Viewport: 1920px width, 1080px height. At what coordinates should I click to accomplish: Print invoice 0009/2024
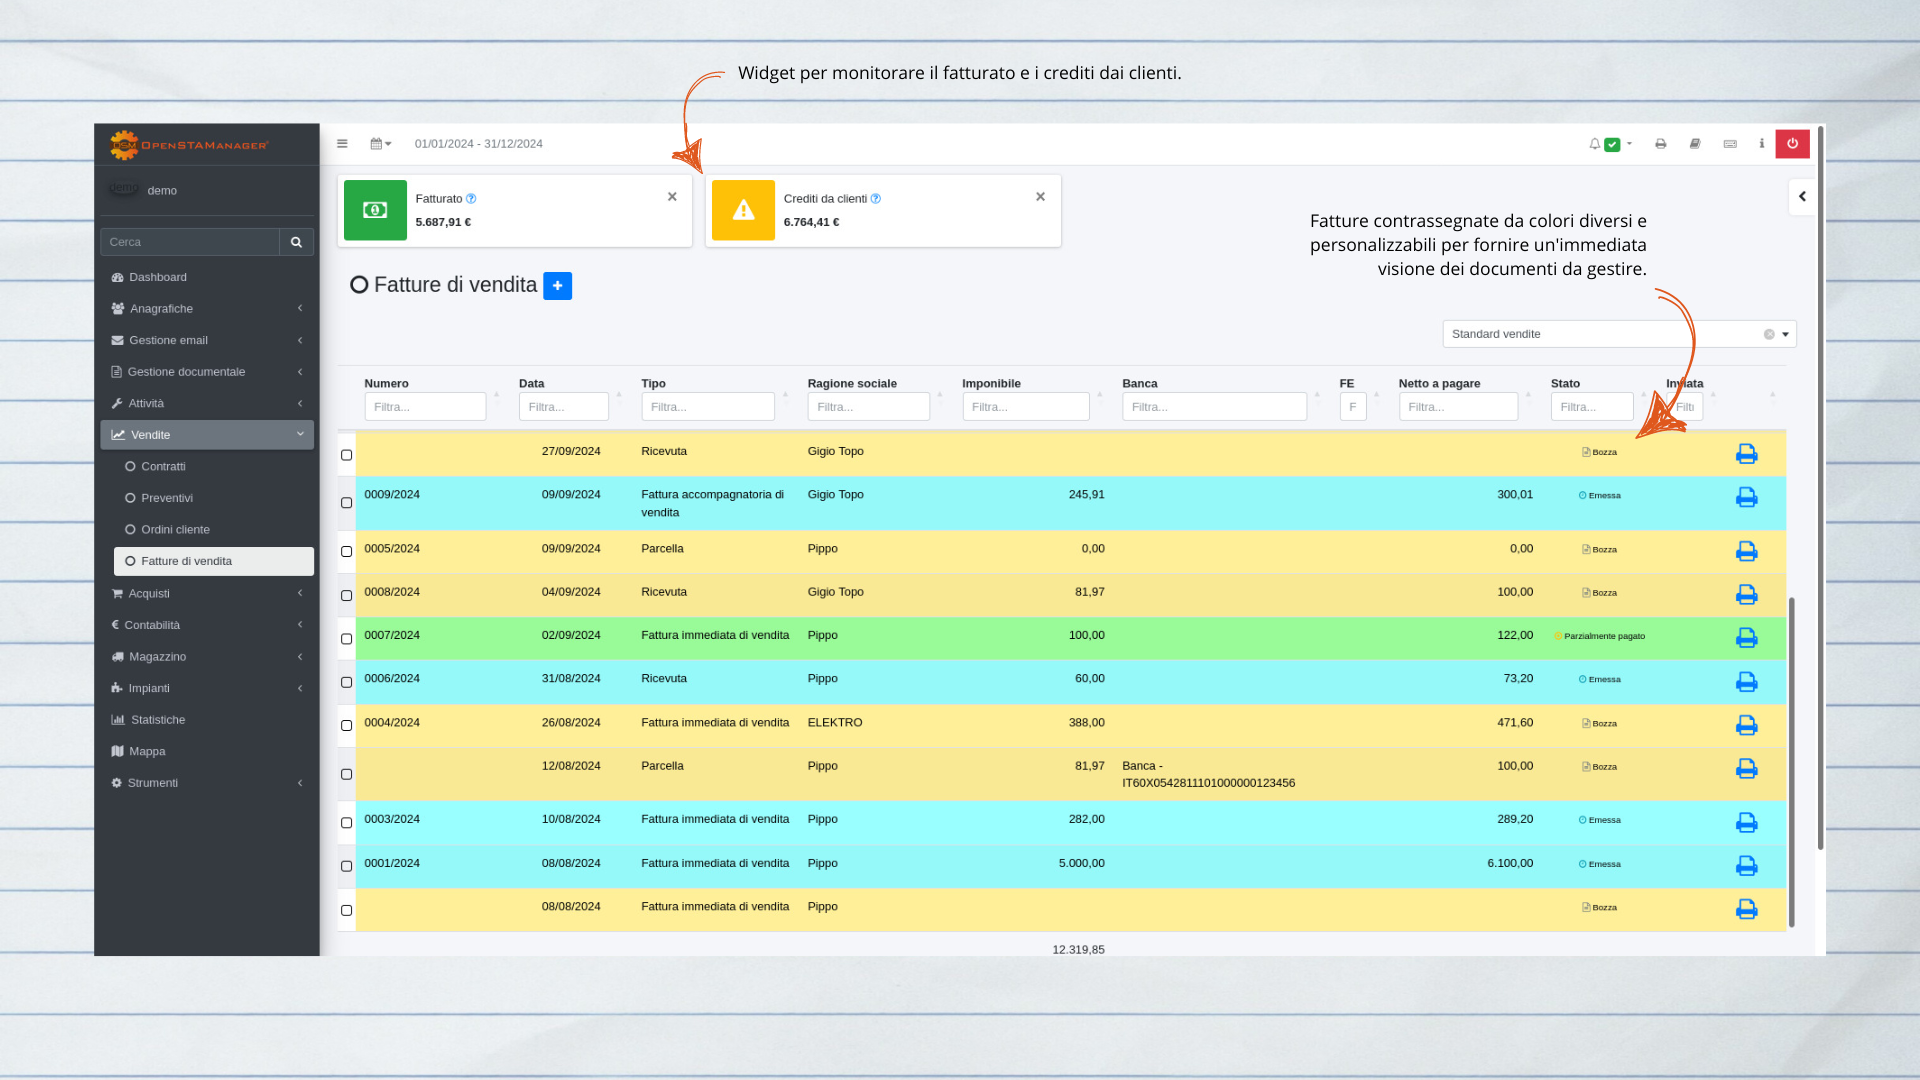(x=1746, y=497)
